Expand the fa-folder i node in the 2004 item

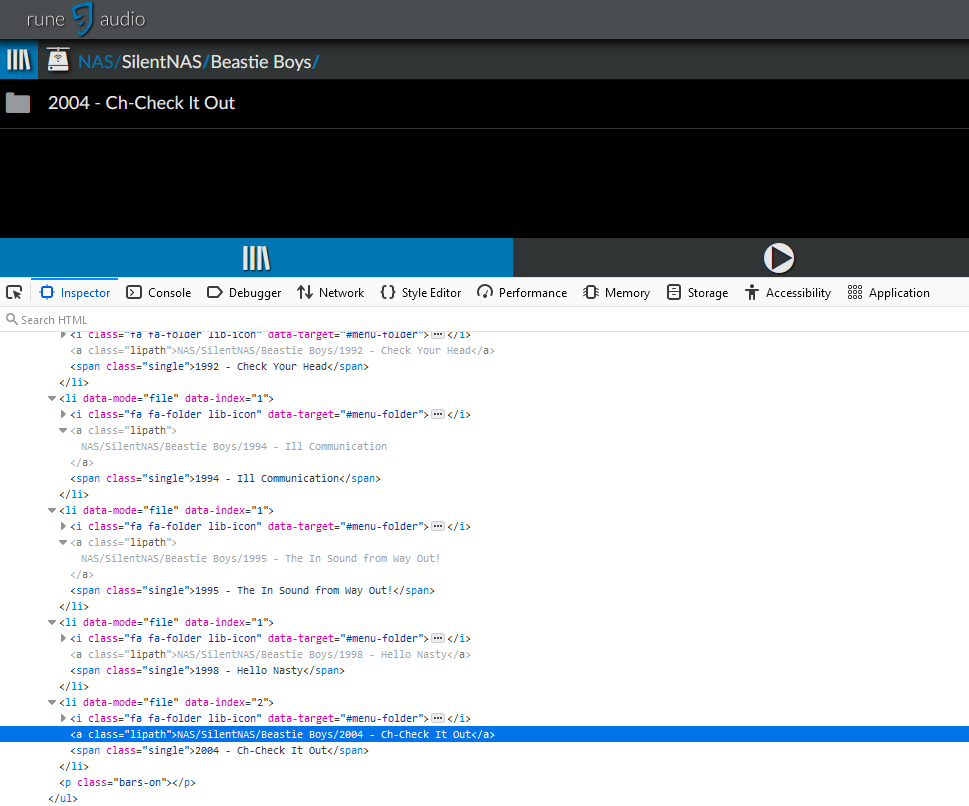63,718
